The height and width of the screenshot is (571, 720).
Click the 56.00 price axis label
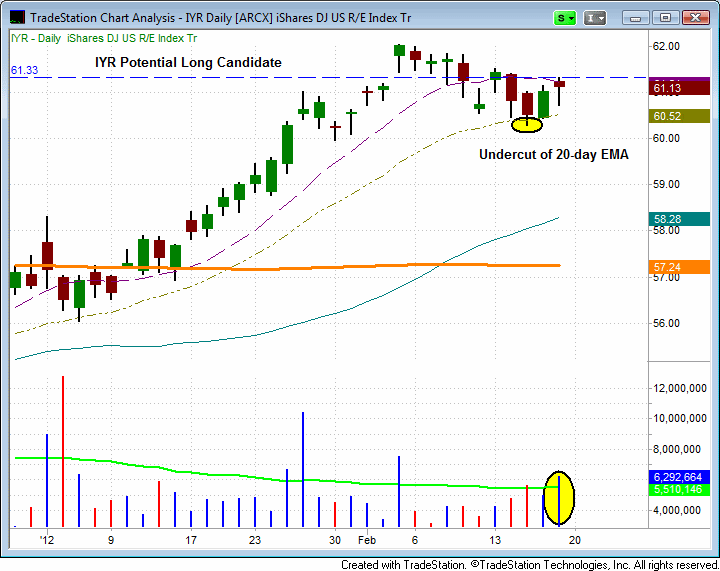666,323
